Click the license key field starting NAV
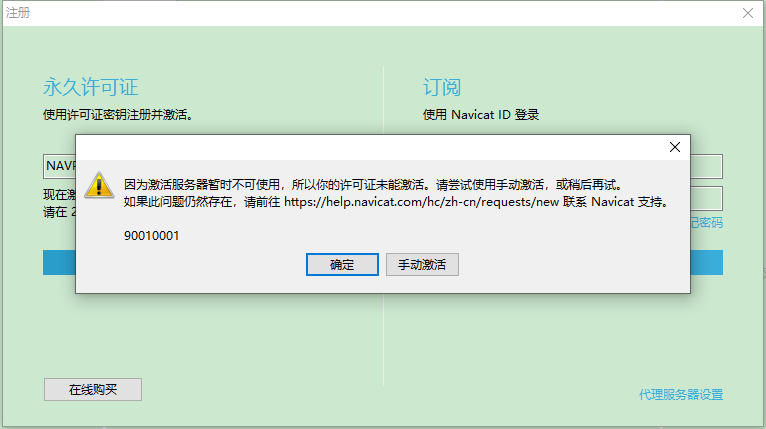The image size is (766, 429). (60, 166)
